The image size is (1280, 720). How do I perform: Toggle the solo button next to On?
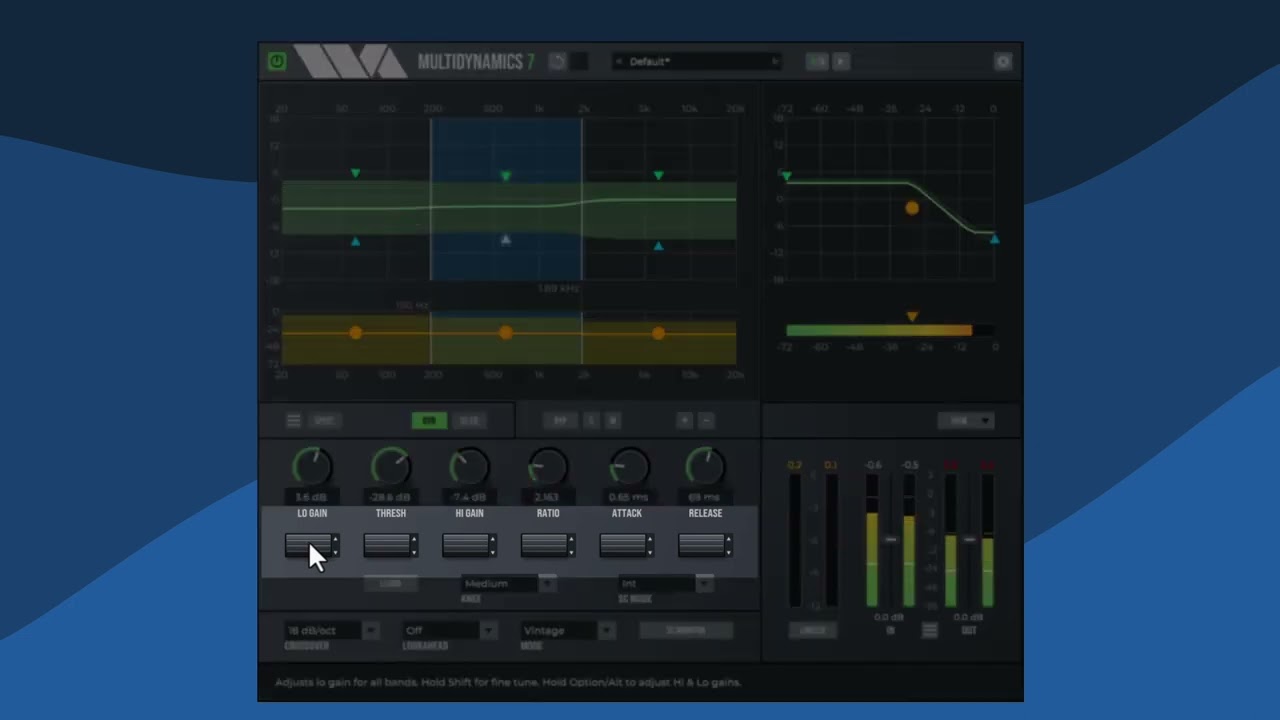click(469, 421)
